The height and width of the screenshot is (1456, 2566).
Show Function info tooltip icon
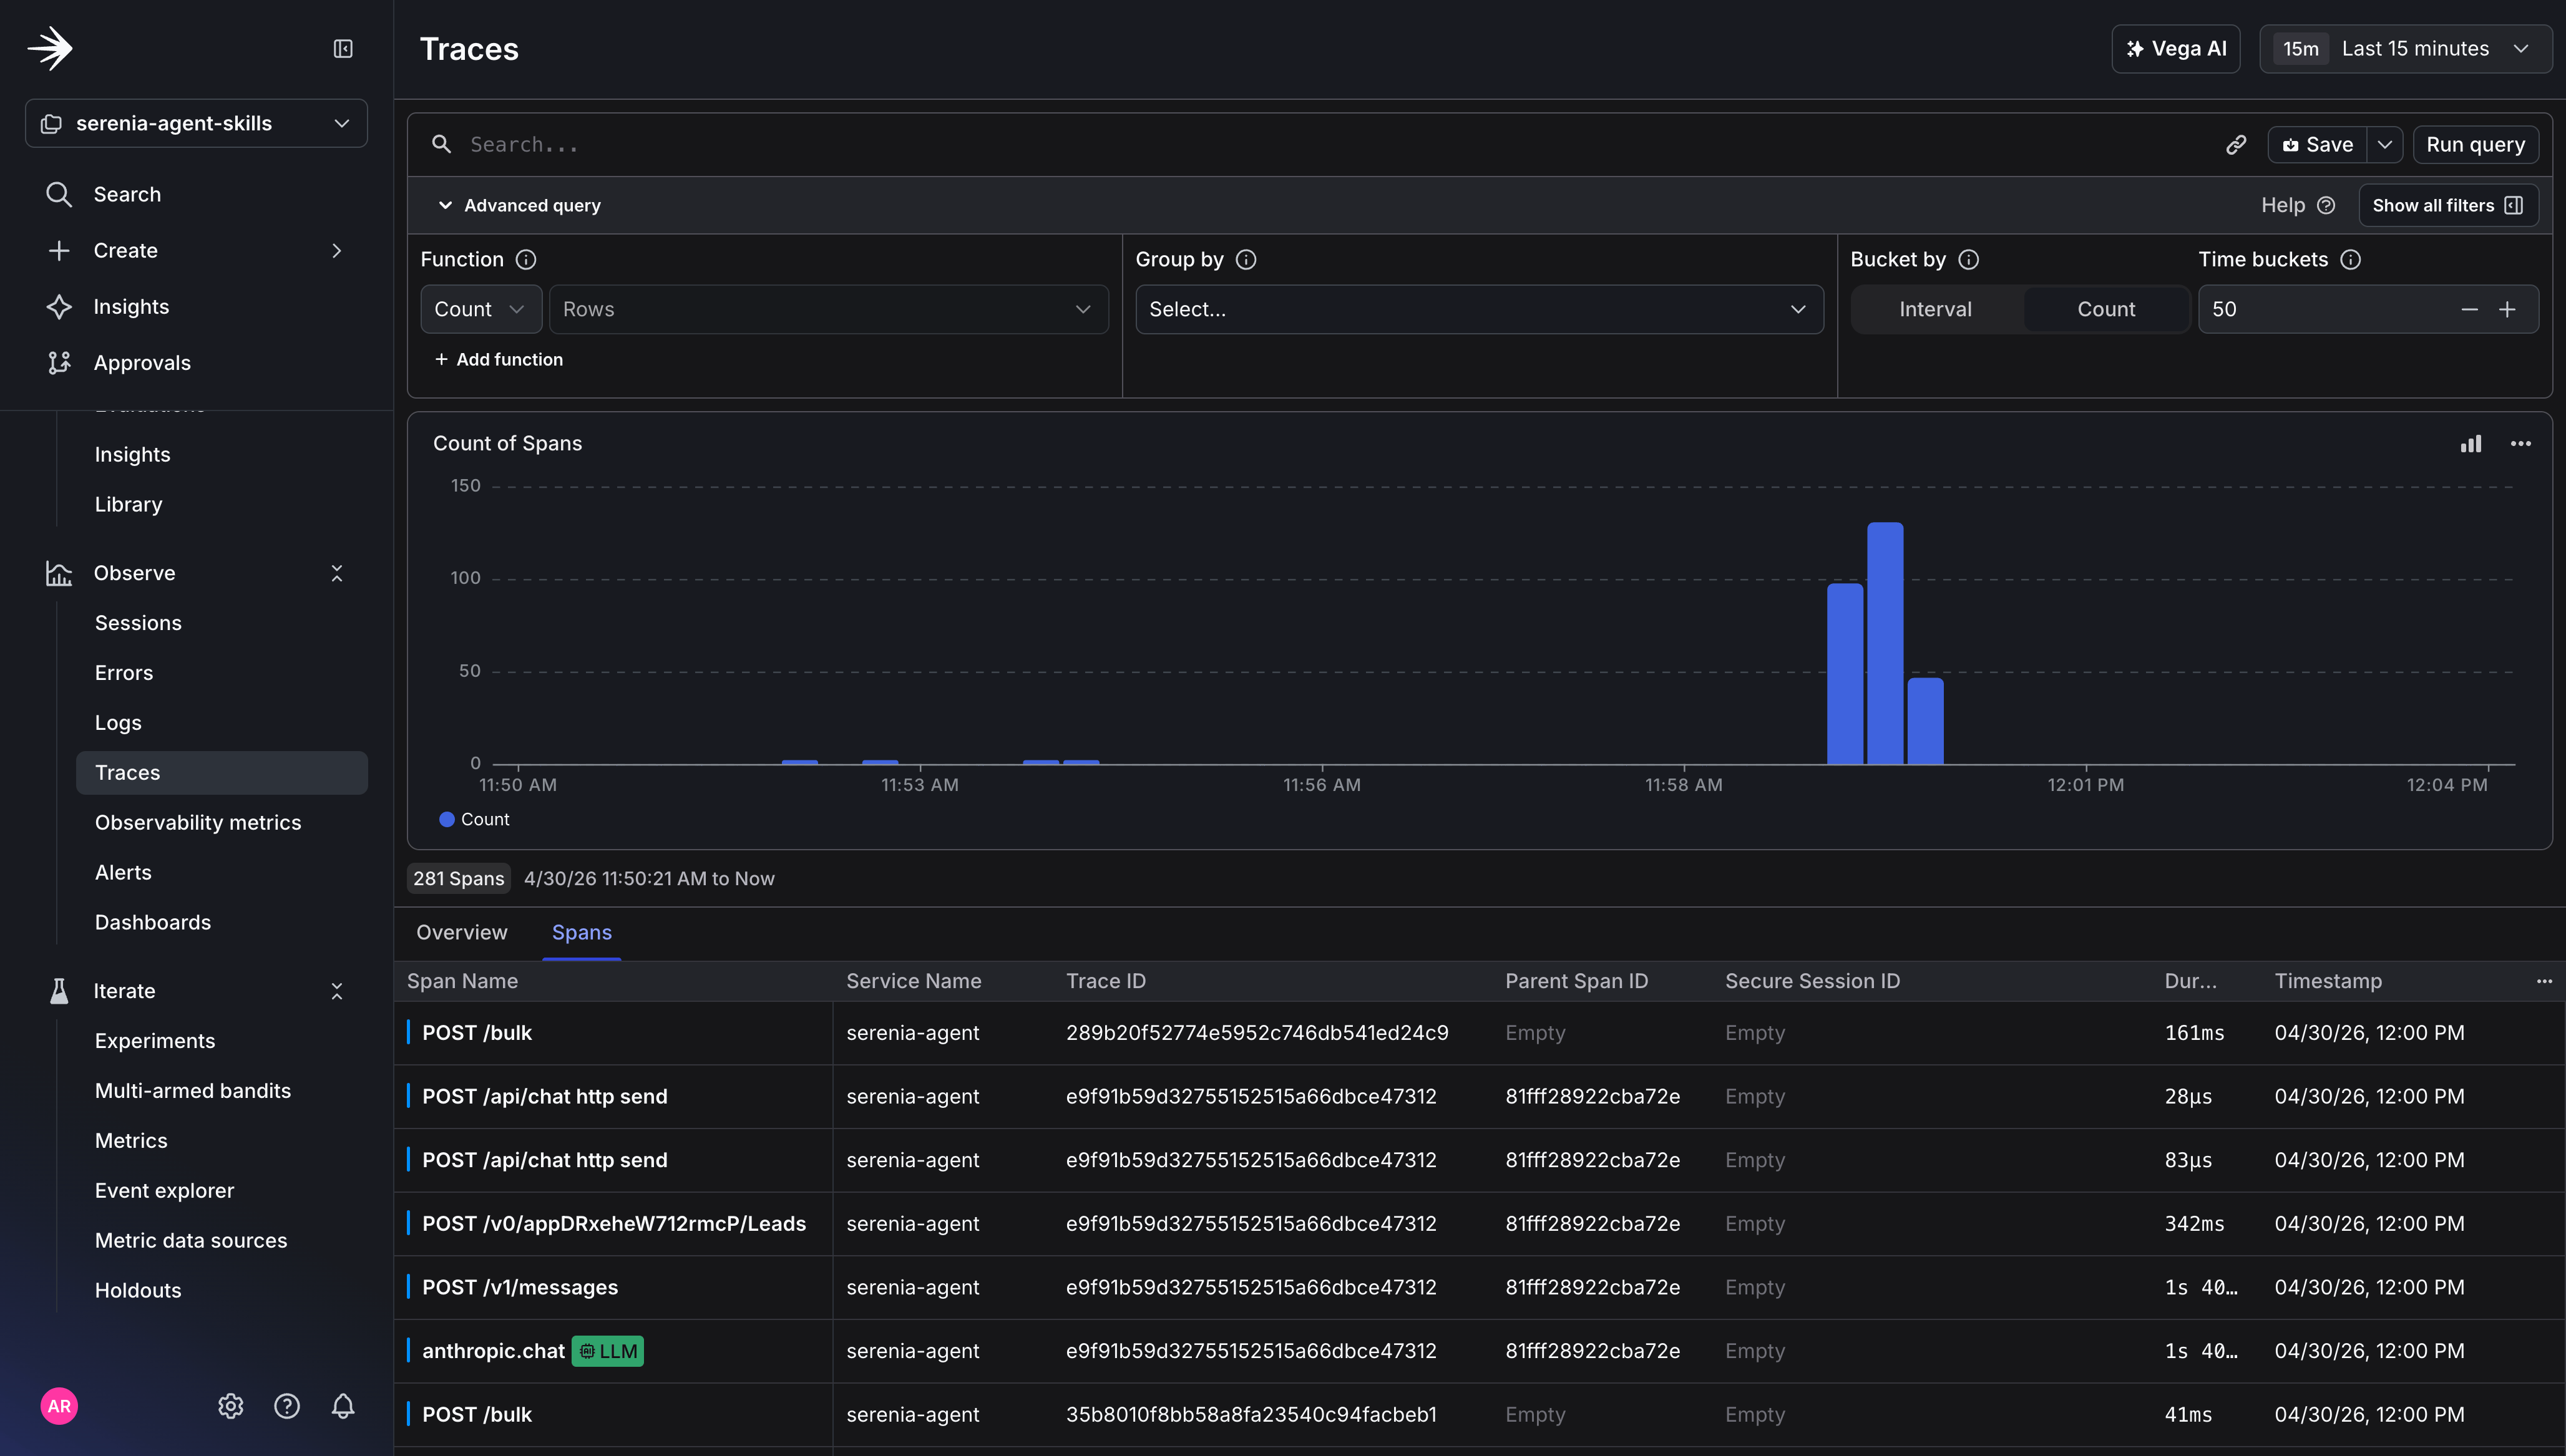click(x=526, y=260)
